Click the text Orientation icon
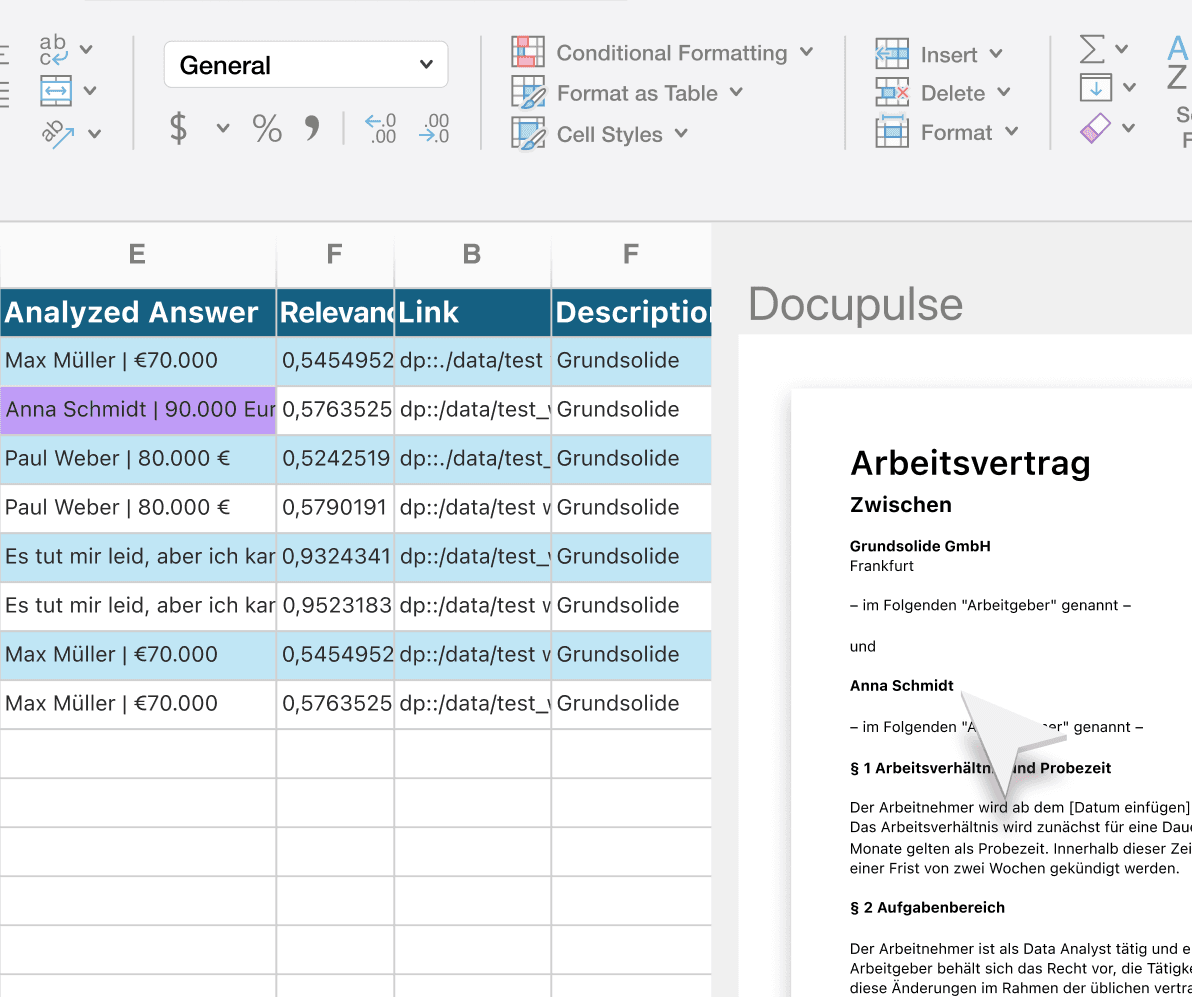Viewport: 1192px width, 997px height. (x=58, y=133)
